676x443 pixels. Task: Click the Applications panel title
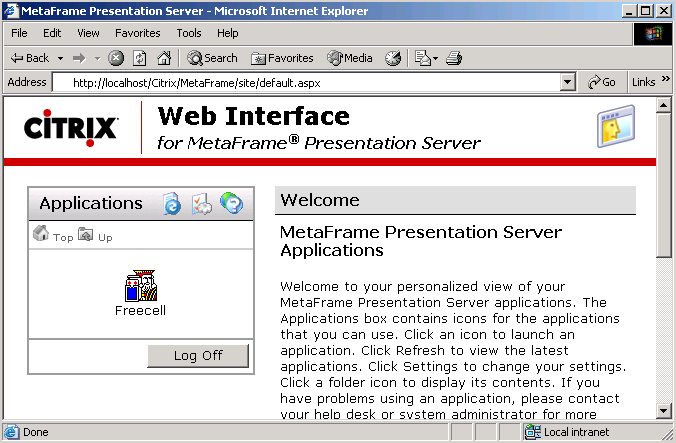(x=91, y=203)
